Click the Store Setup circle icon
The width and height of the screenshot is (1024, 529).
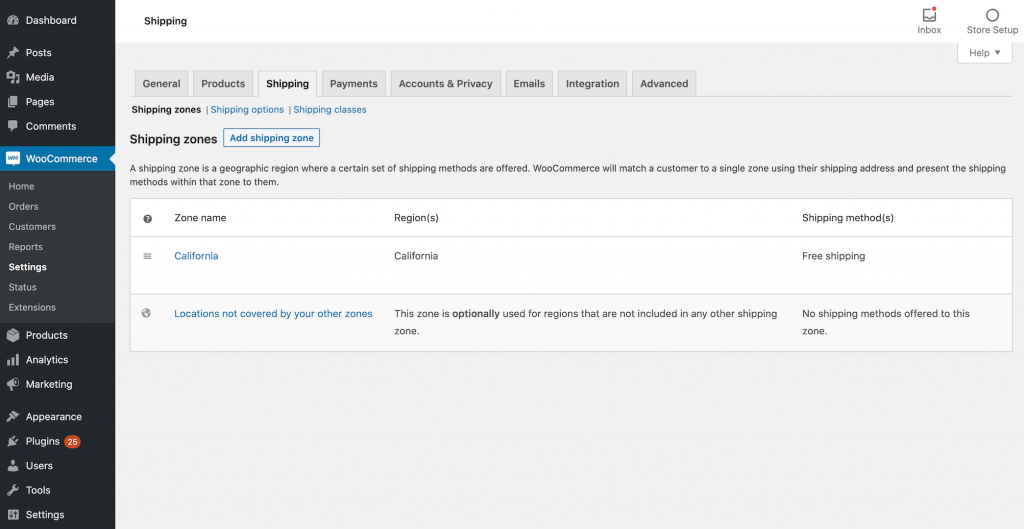[x=992, y=15]
